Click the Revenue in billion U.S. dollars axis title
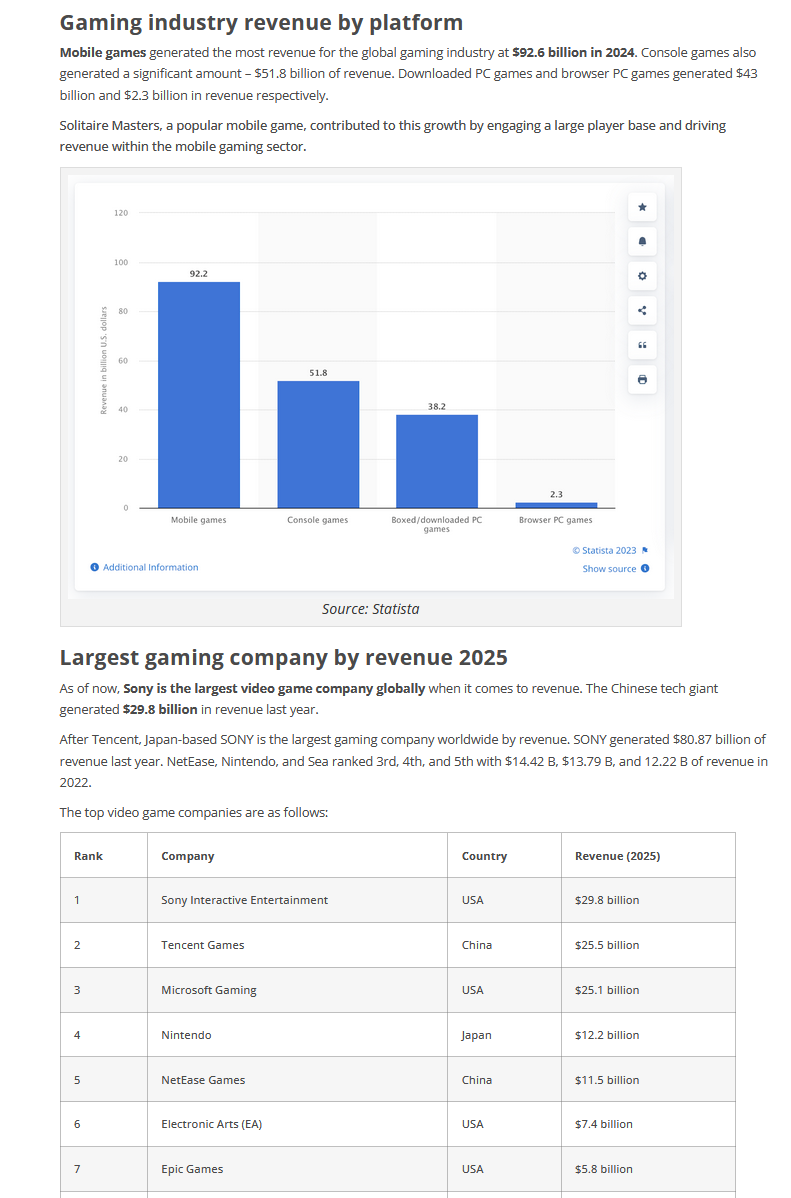 104,360
